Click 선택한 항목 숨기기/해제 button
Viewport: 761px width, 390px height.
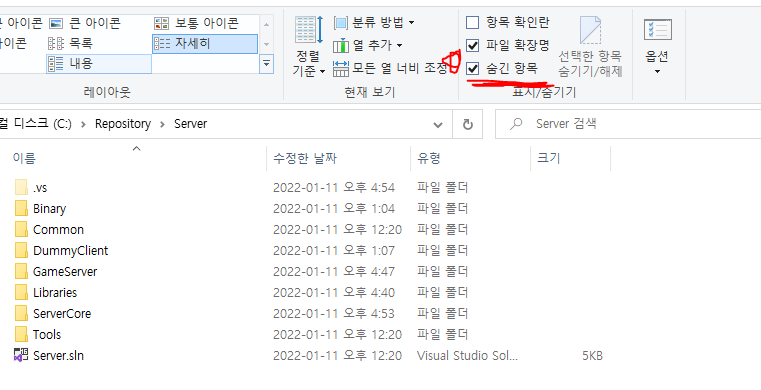pyautogui.click(x=590, y=47)
